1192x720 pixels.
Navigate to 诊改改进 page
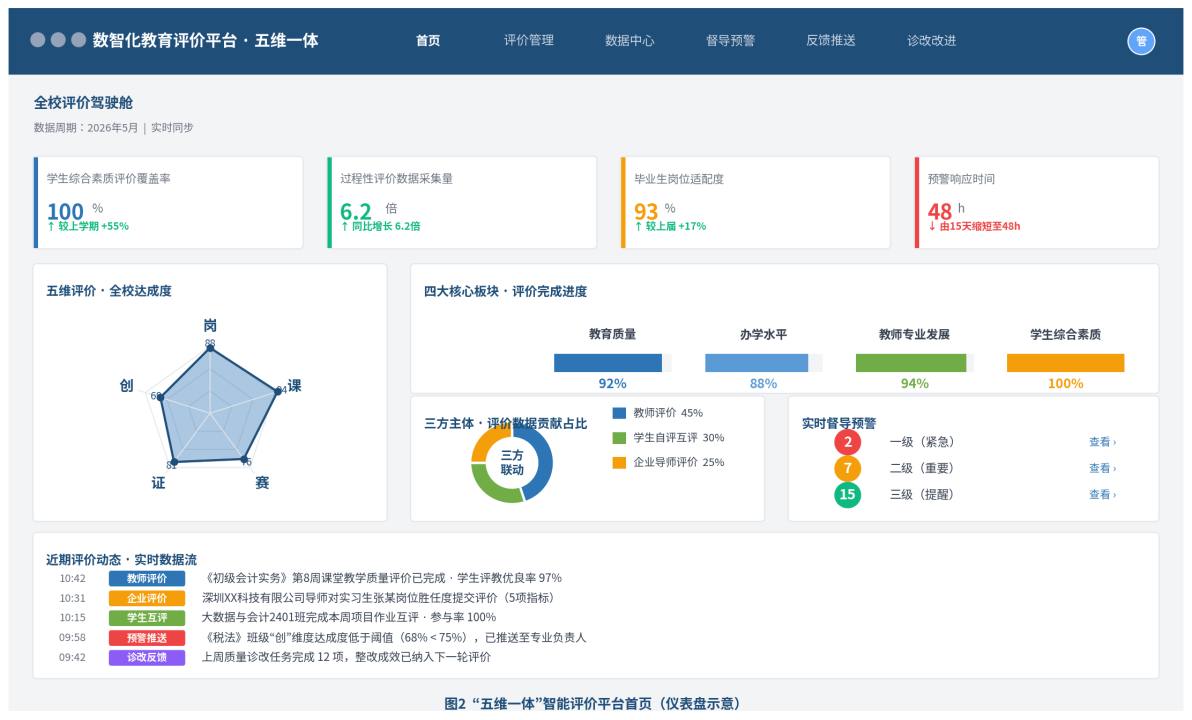[932, 40]
